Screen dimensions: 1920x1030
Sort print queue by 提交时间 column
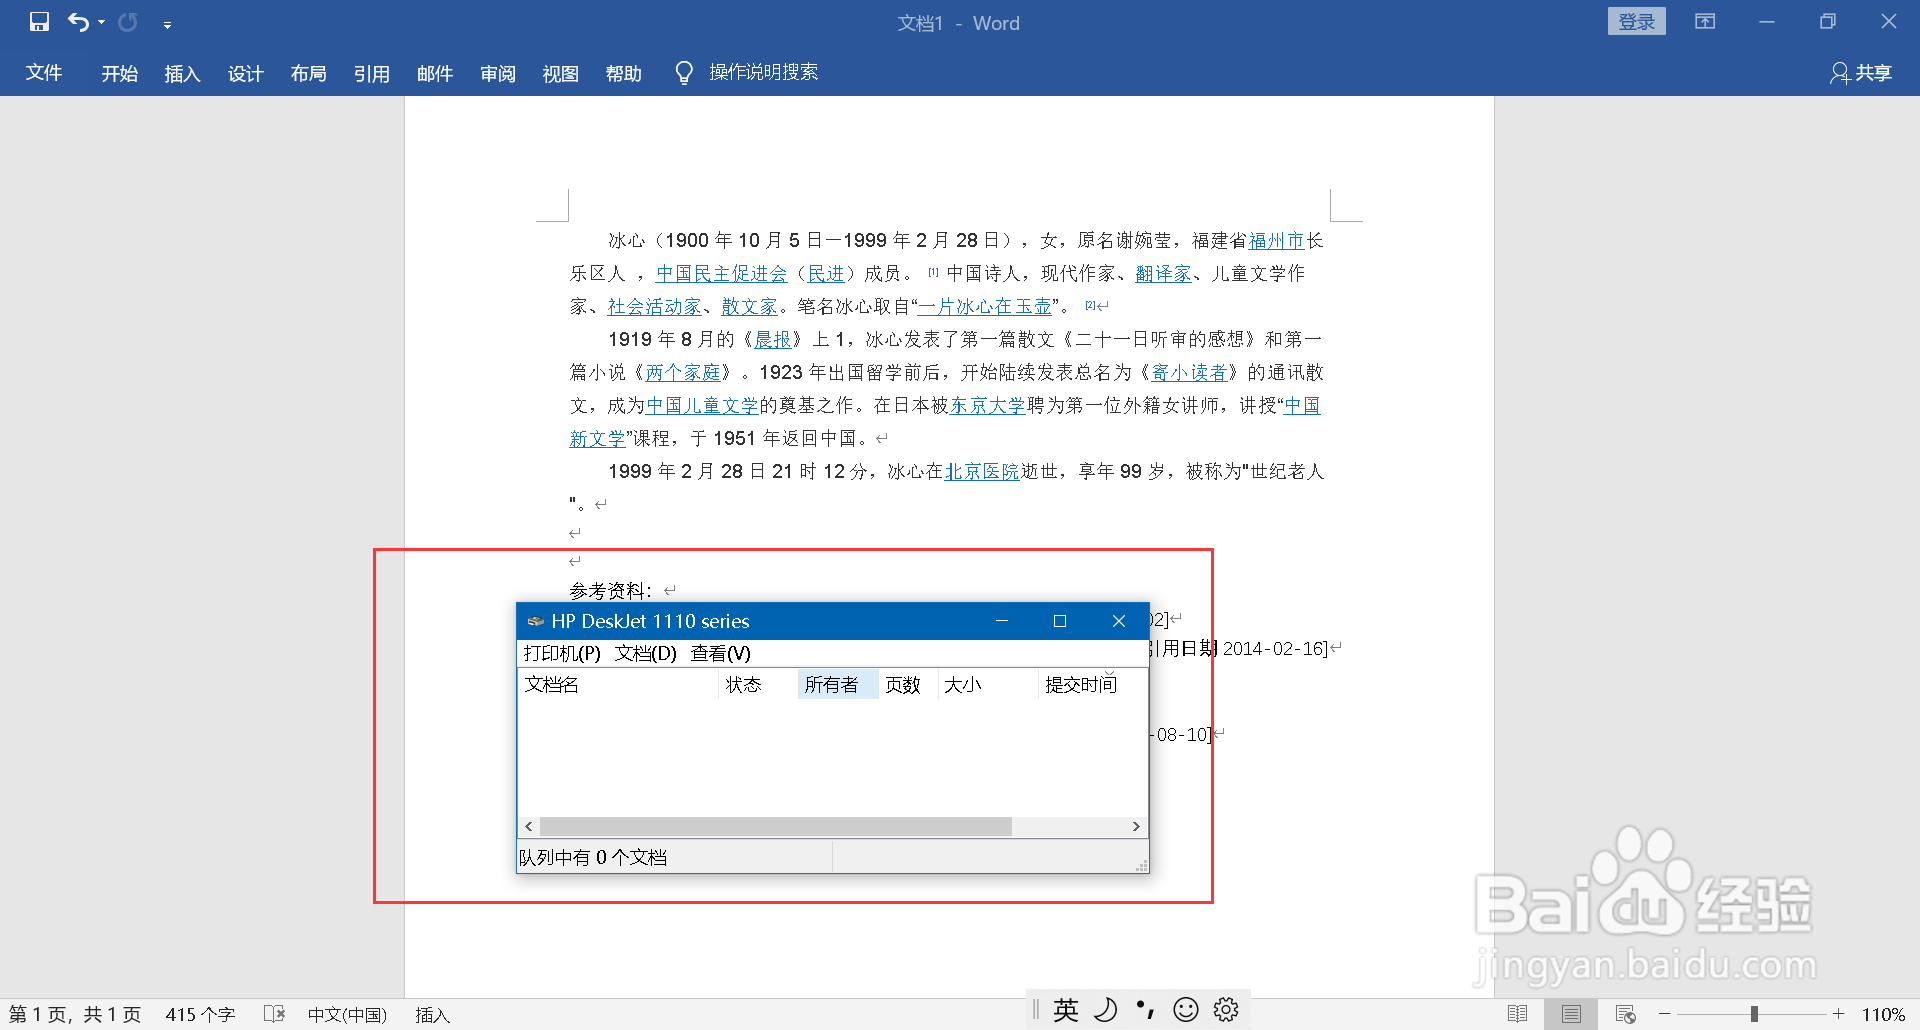tap(1092, 684)
